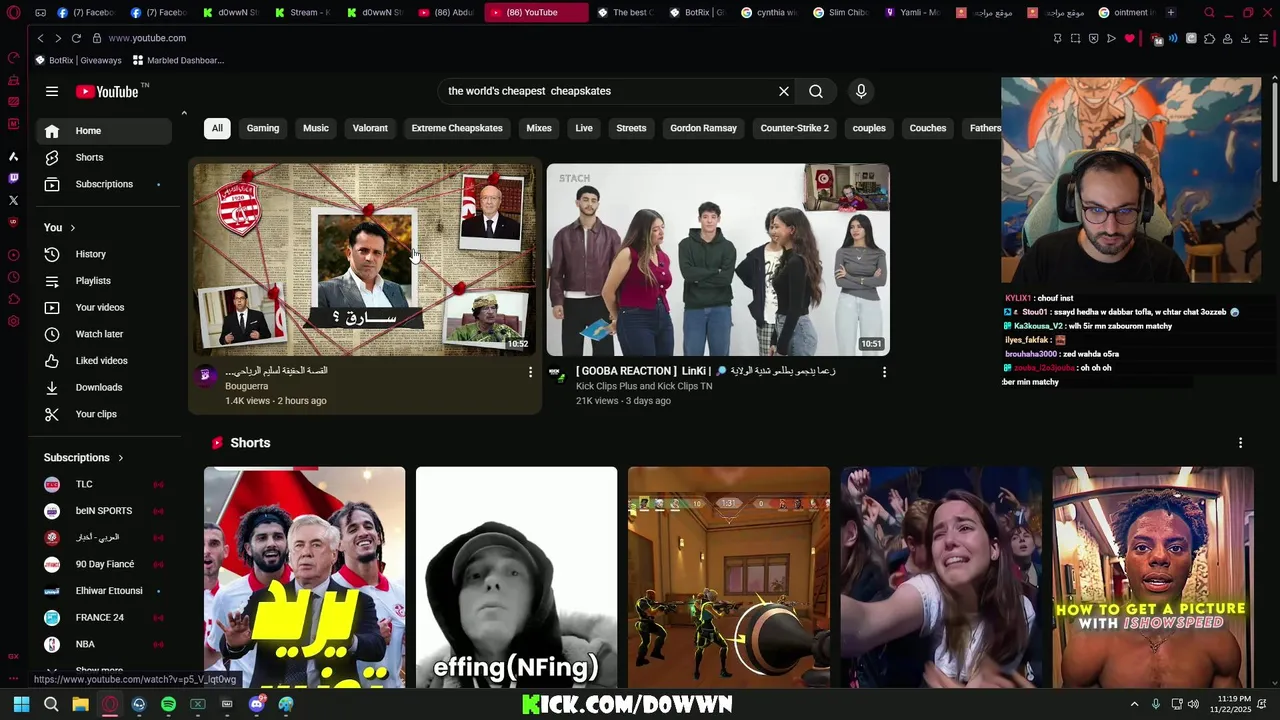Viewport: 1280px width, 720px height.
Task: Open the Elhiwar Ettounsi subscription
Action: (105, 591)
